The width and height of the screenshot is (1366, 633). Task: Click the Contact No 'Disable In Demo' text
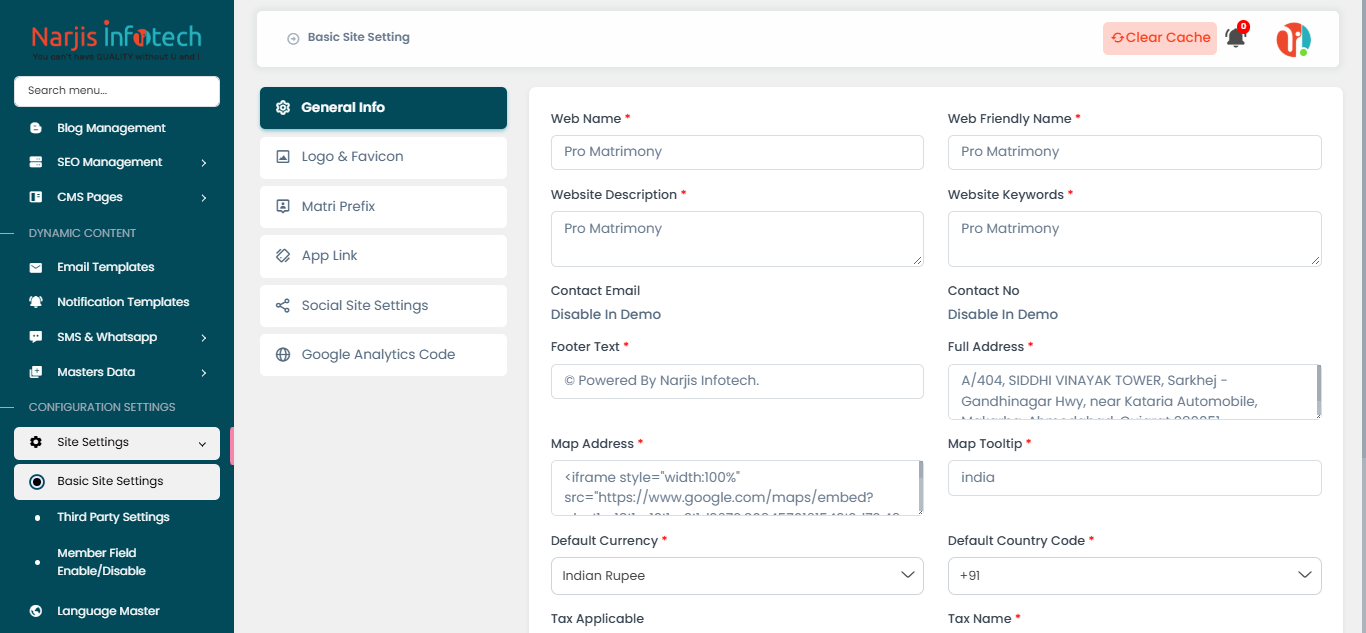pyautogui.click(x=1003, y=314)
